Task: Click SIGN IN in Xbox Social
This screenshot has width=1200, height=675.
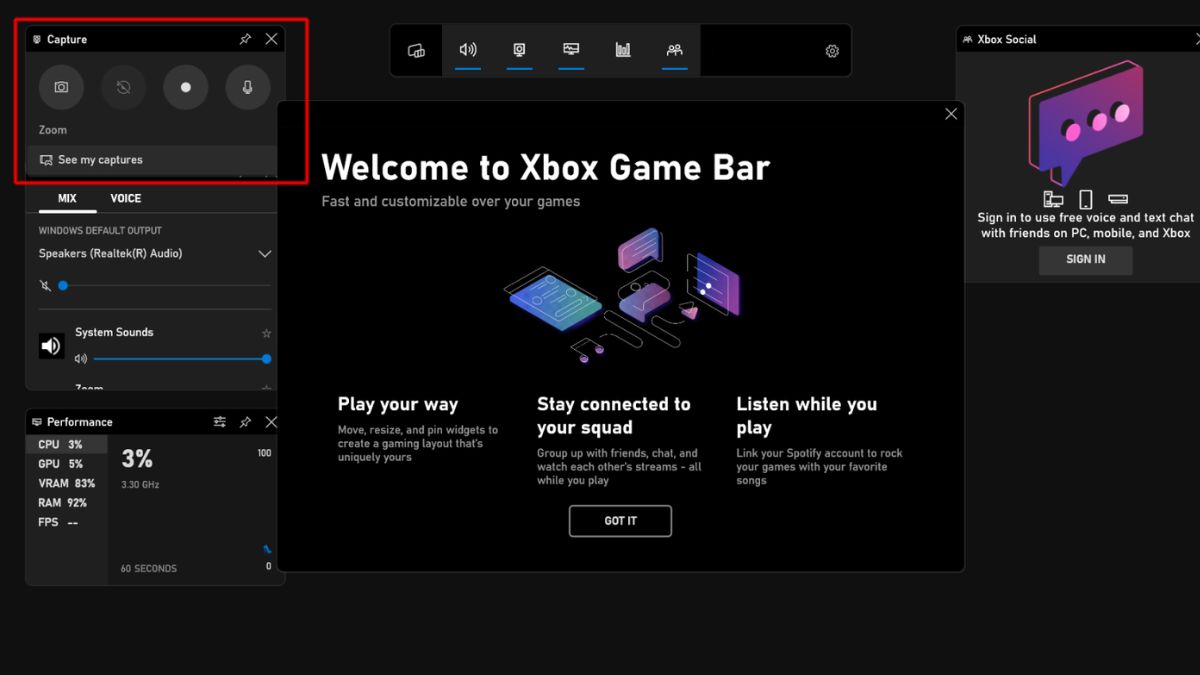Action: pos(1086,259)
